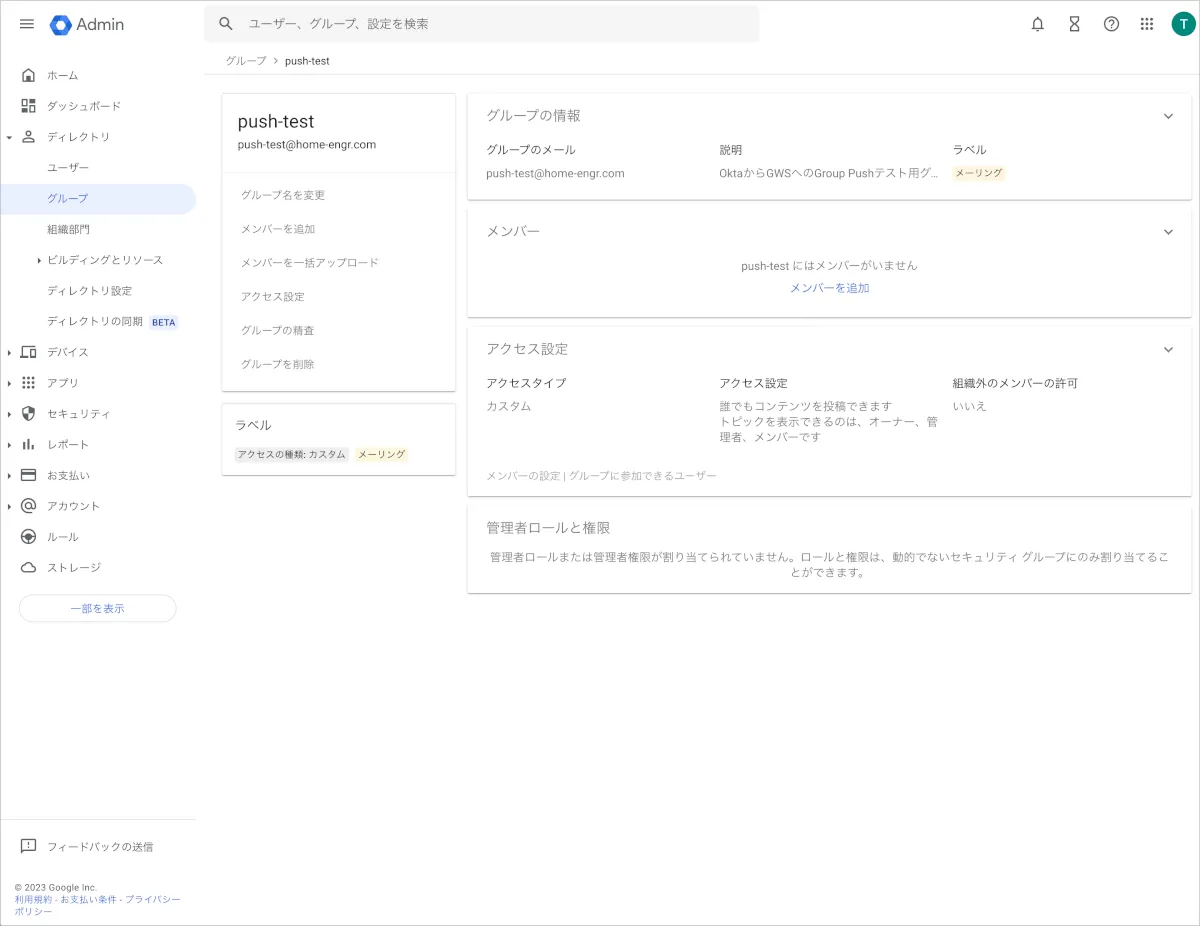The width and height of the screenshot is (1200, 926).
Task: Open the help question mark icon
Action: (1111, 24)
